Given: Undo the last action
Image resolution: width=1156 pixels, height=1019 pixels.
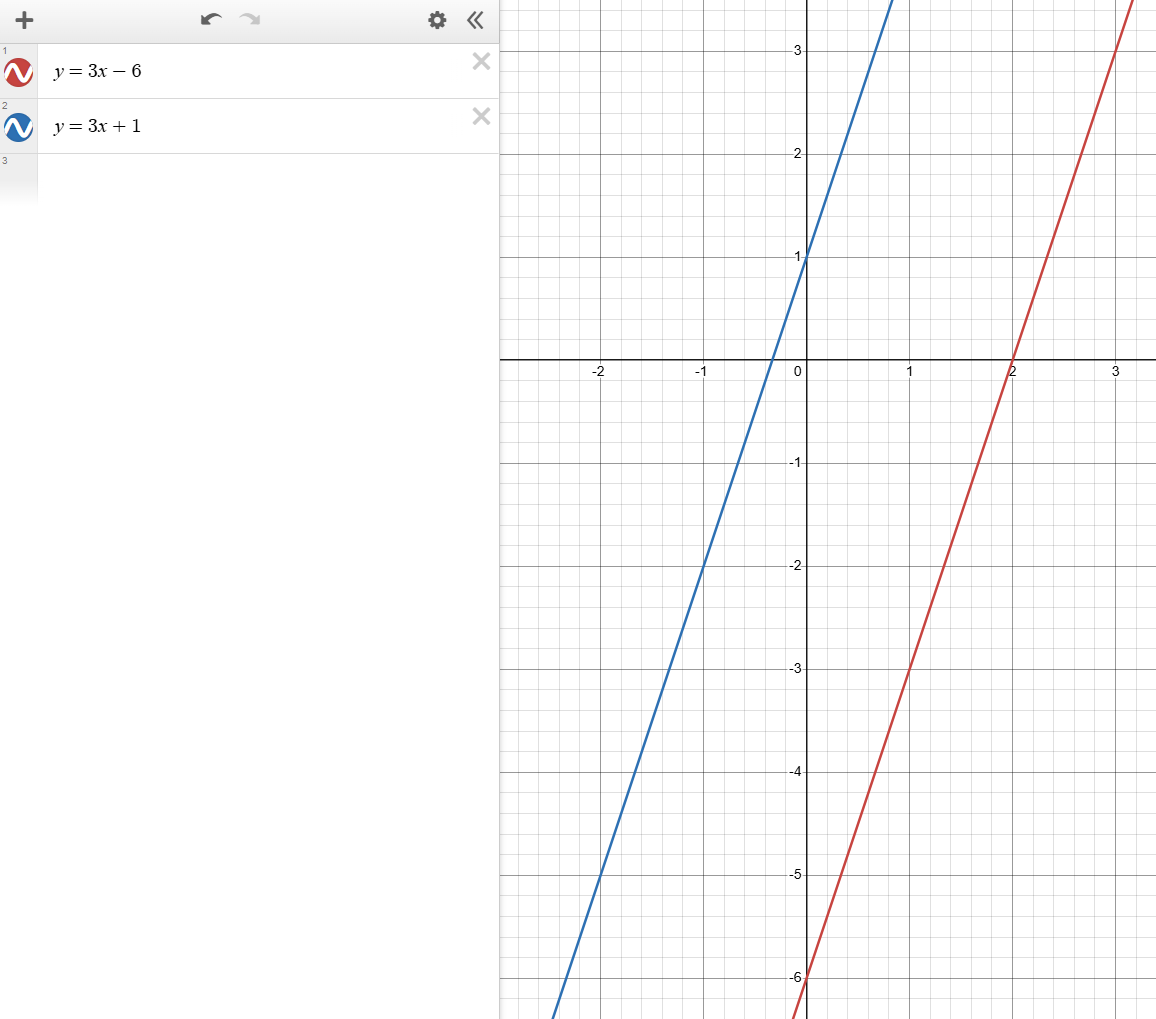Looking at the screenshot, I should (210, 20).
